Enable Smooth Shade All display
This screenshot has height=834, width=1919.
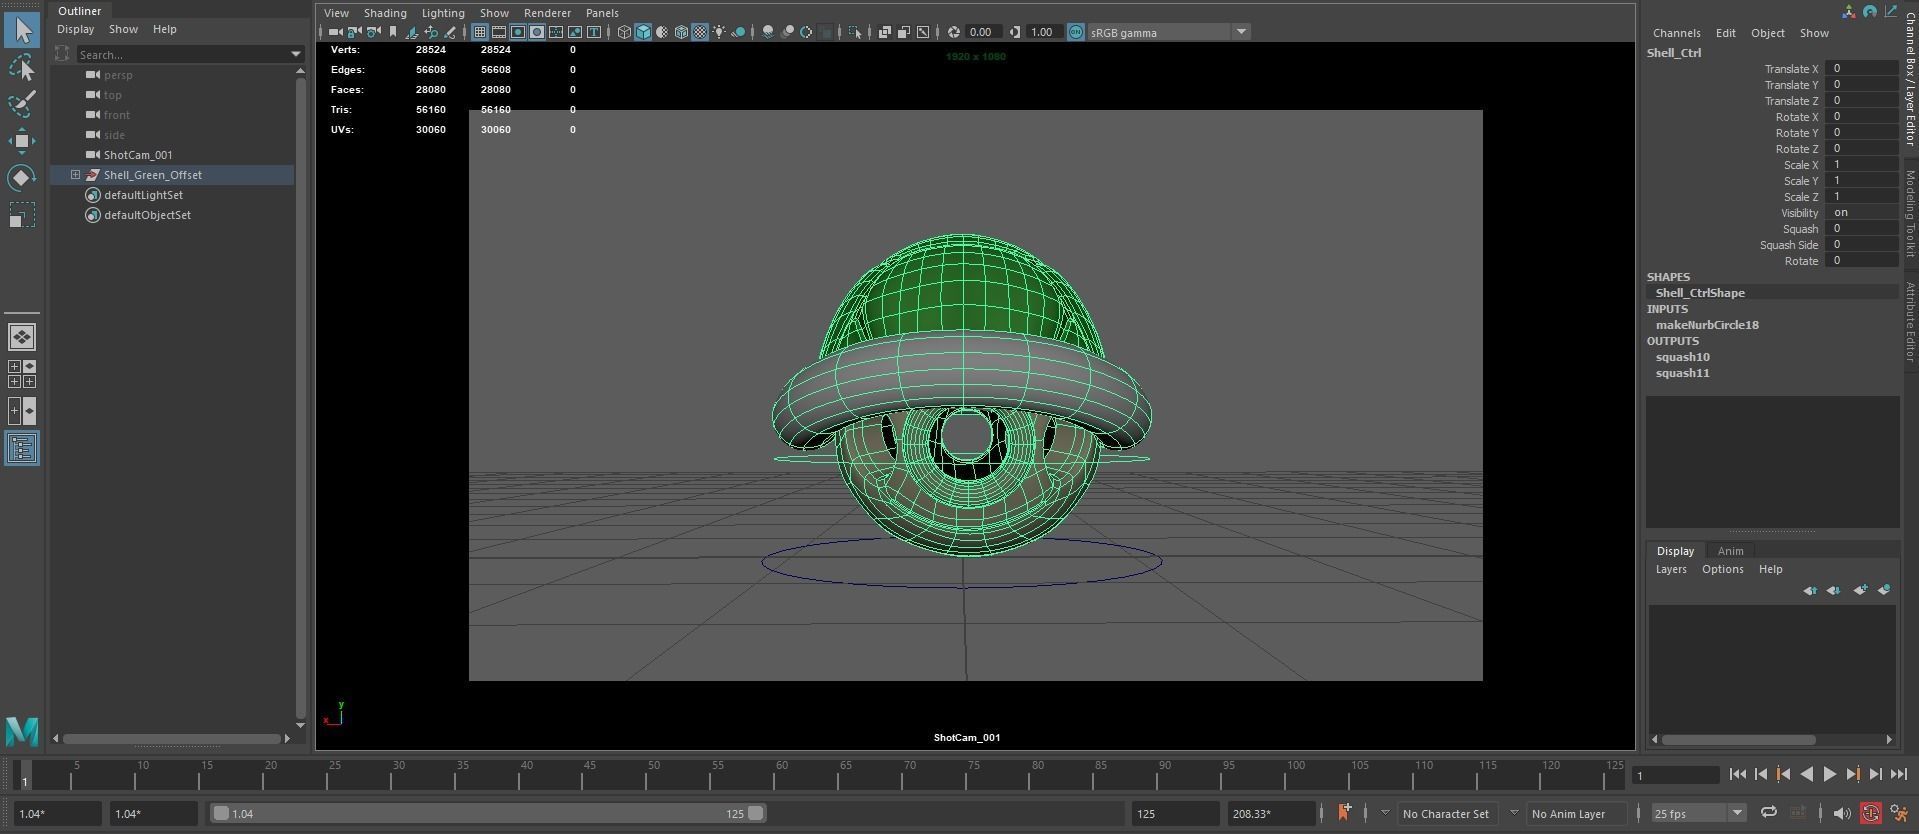coord(643,32)
